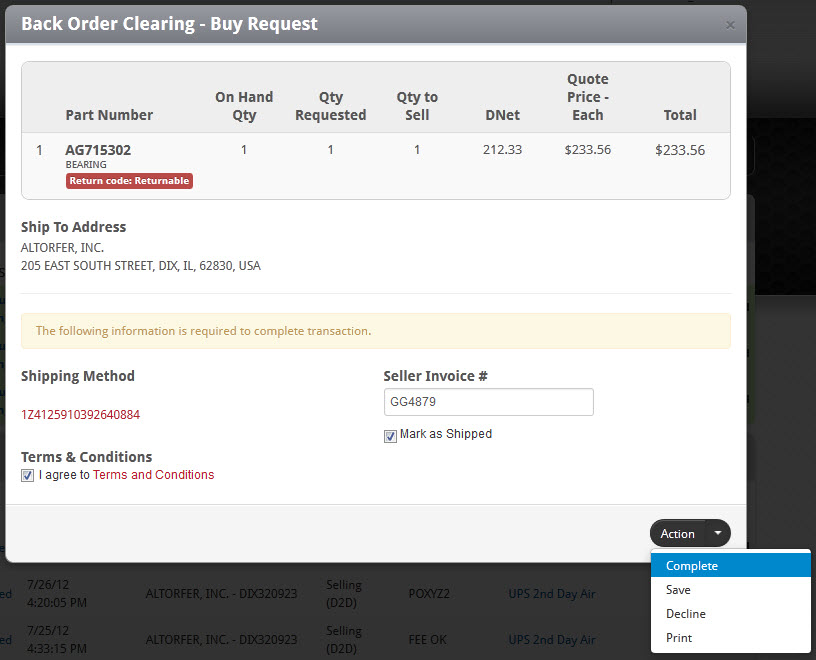Open the Action dropdown arrow
The image size is (816, 660).
coord(717,533)
